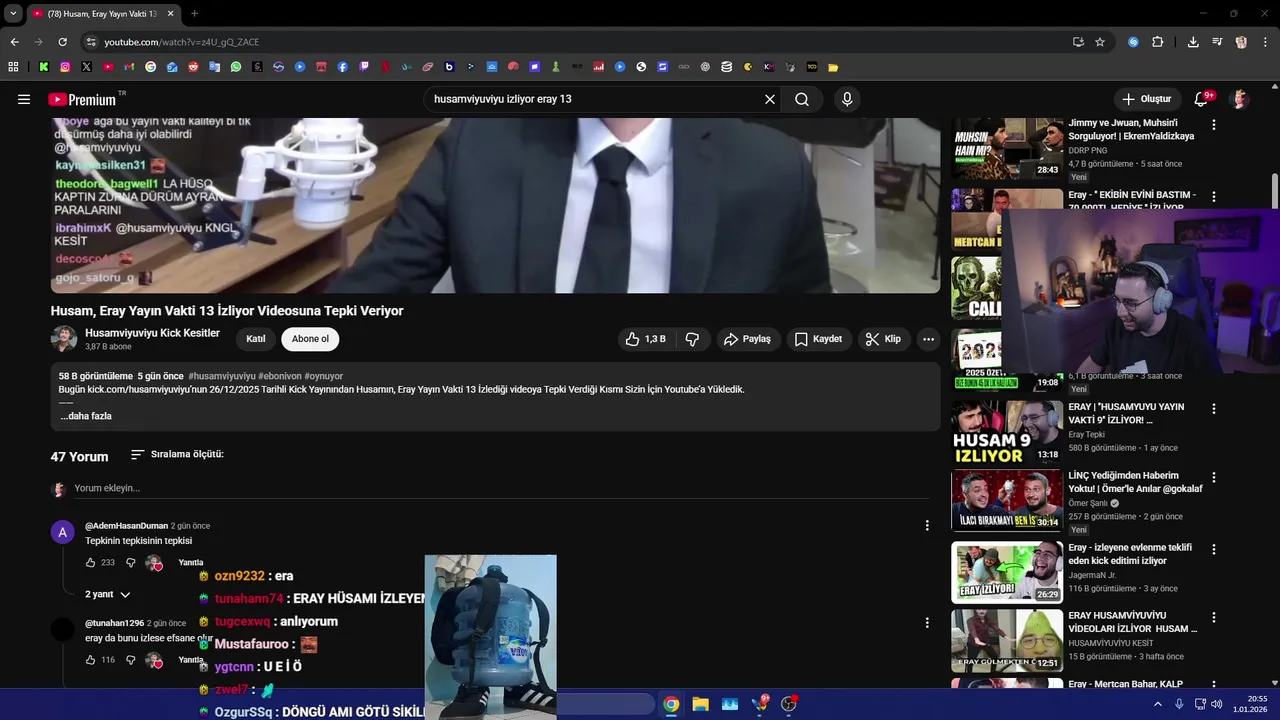
Task: Select the Husam, Eray Yayın tab
Action: click(x=102, y=14)
